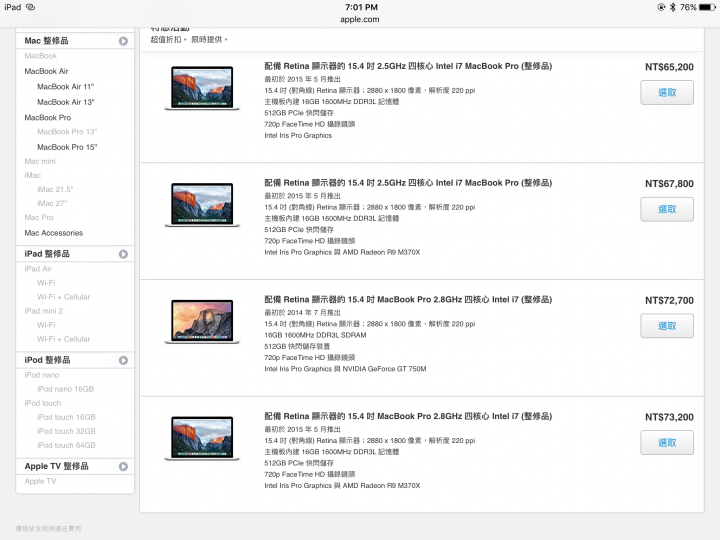The height and width of the screenshot is (540, 720).
Task: Click greyed Mac Pro entry
Action: pos(39,217)
